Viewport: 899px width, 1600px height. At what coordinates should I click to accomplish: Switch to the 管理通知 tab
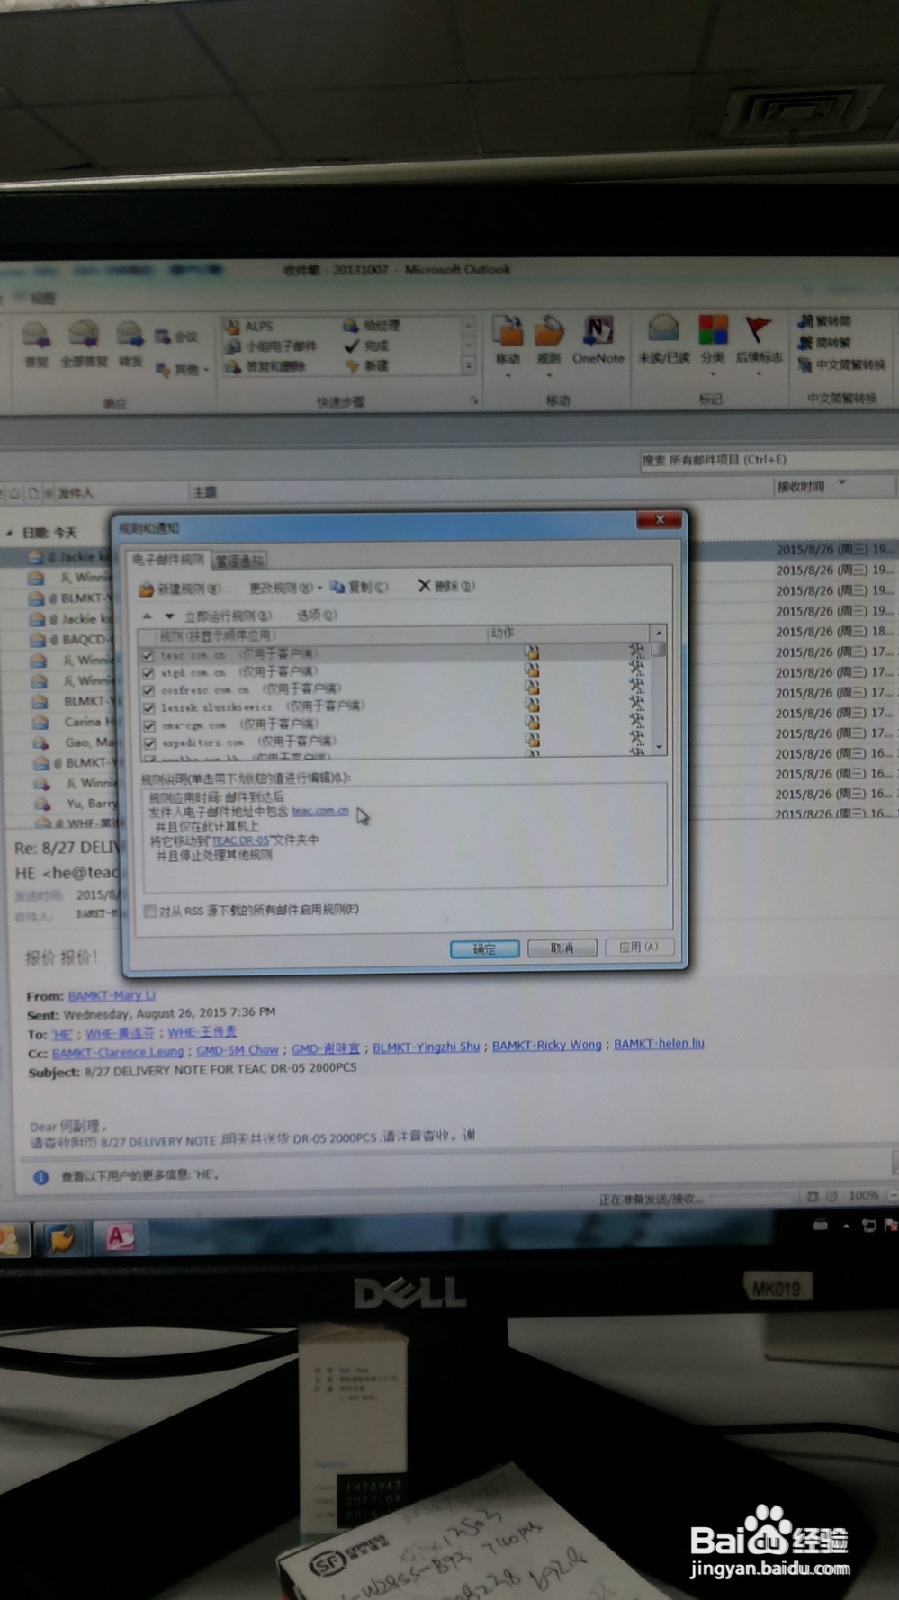click(239, 561)
